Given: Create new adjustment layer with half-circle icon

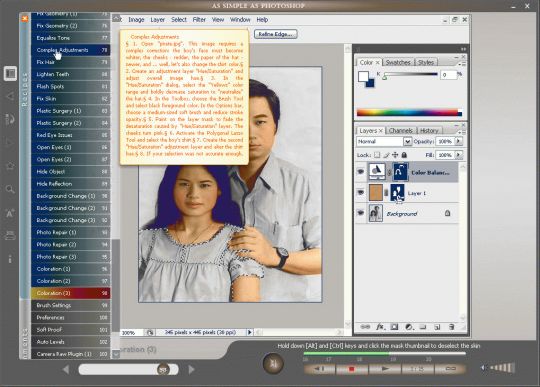Looking at the screenshot, I should [409, 327].
